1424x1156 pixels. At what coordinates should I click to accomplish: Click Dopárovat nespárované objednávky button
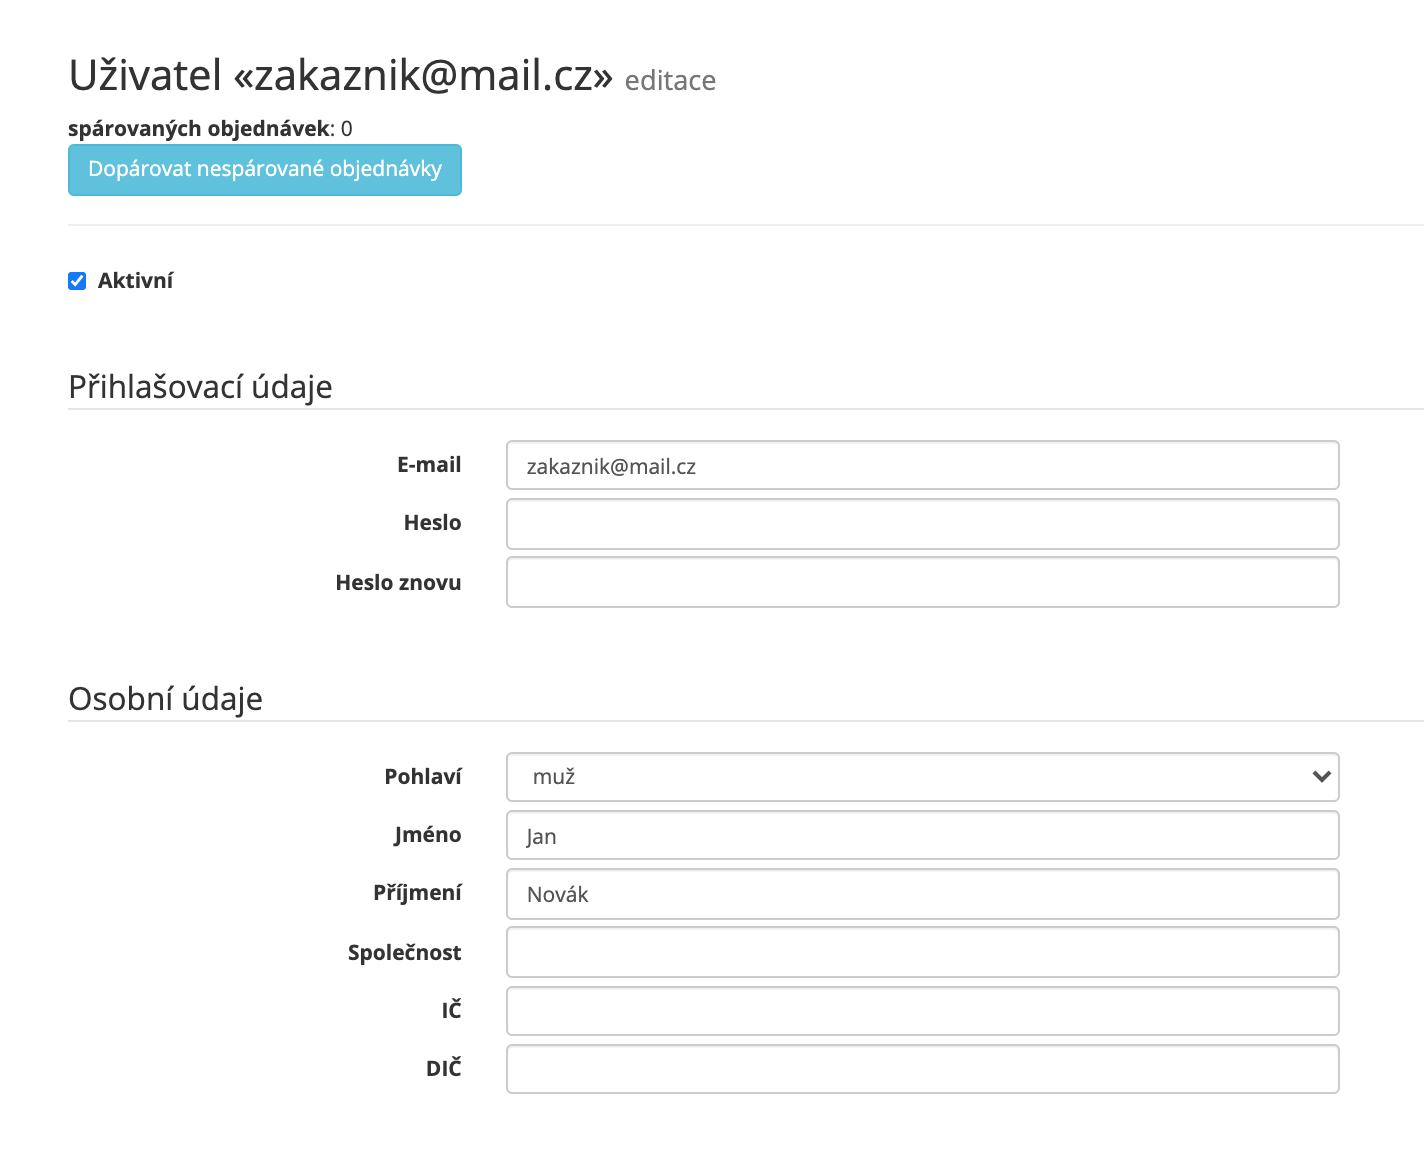265,170
